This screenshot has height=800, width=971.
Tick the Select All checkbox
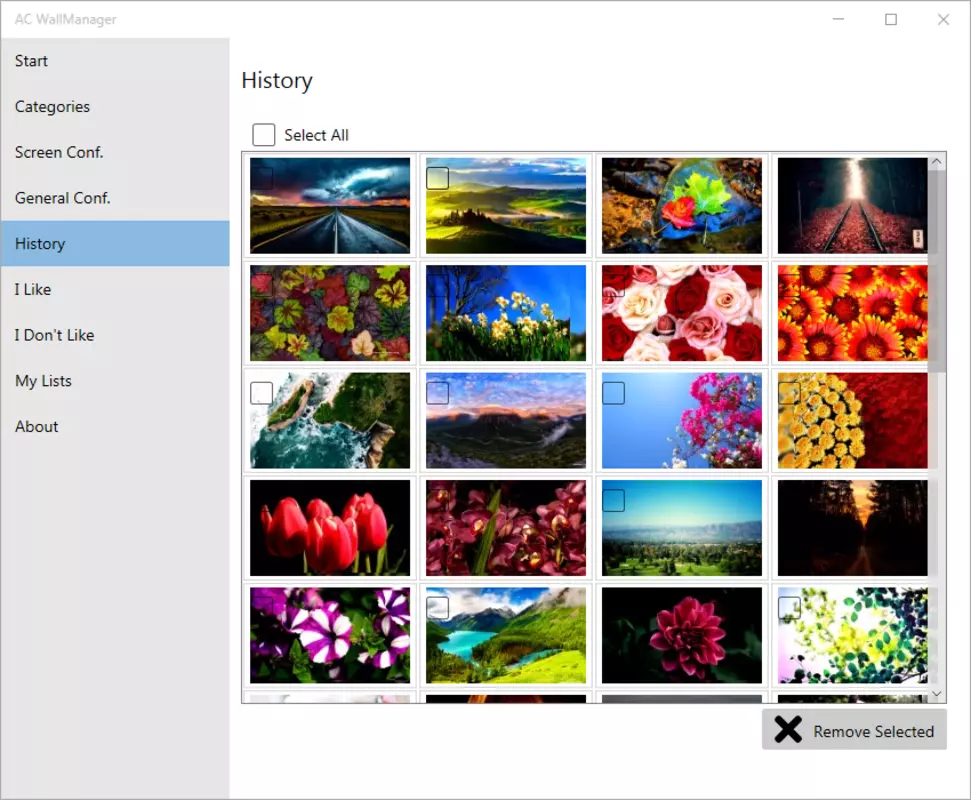coord(264,134)
